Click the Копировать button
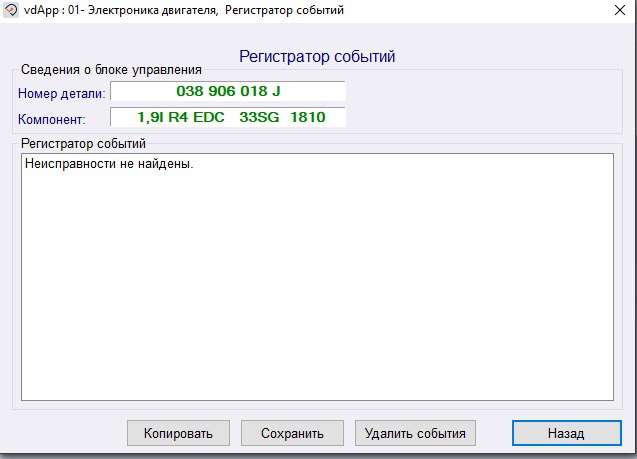Screen dimensions: 637x459 (178, 433)
